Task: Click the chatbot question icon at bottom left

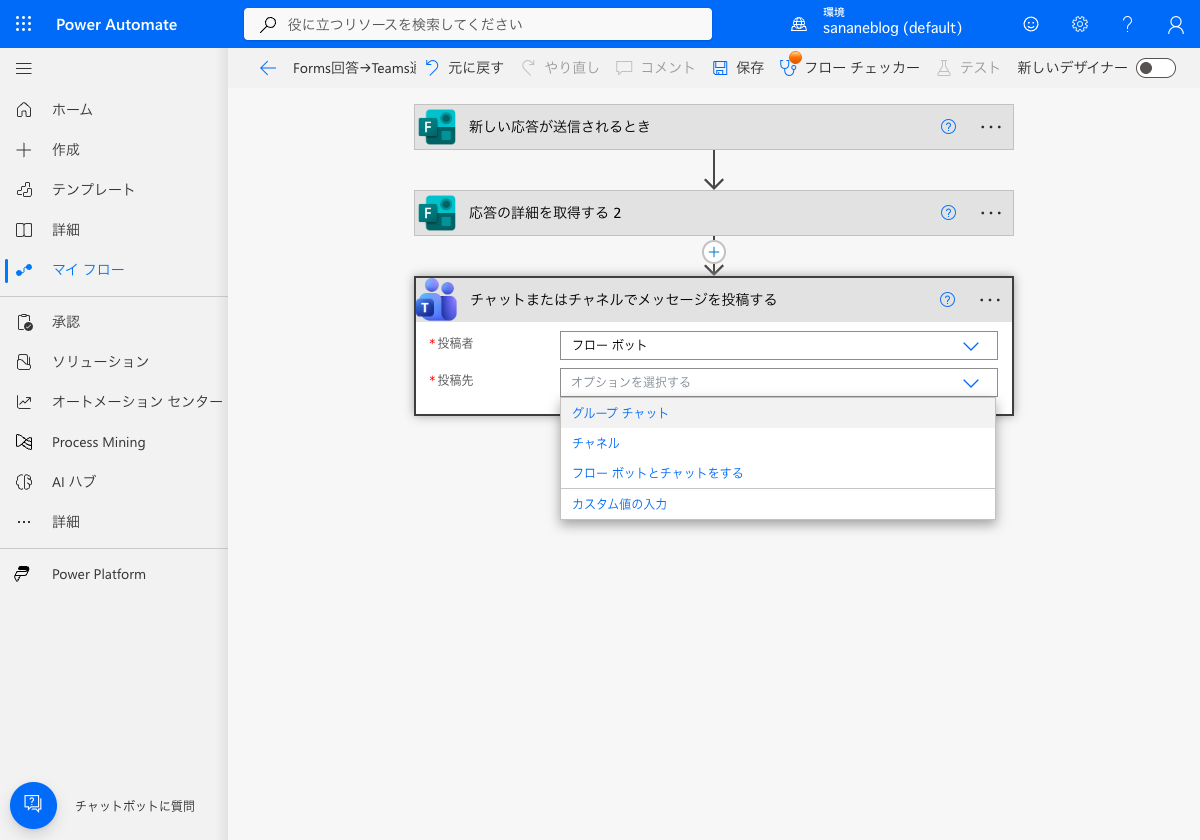Action: (x=33, y=805)
